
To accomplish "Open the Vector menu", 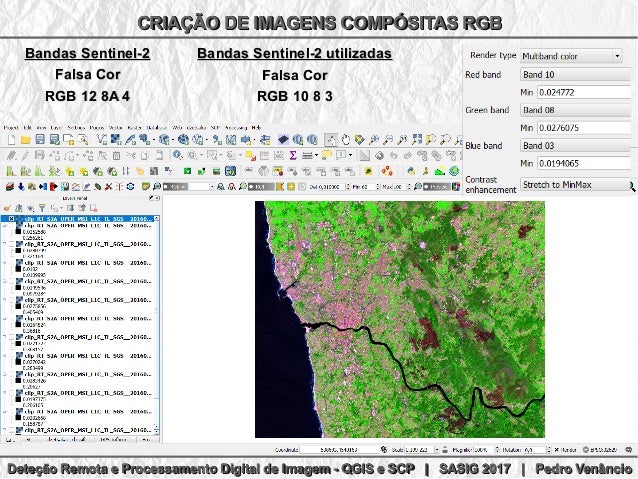I will 116,128.
